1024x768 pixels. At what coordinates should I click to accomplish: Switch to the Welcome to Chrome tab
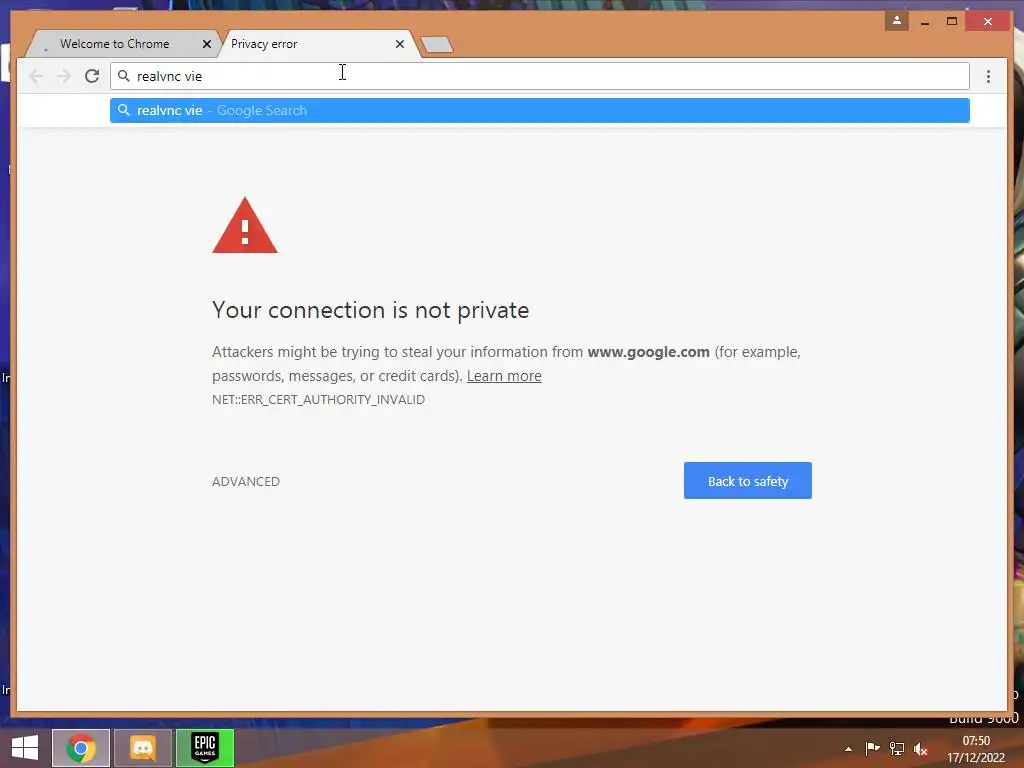click(x=114, y=44)
